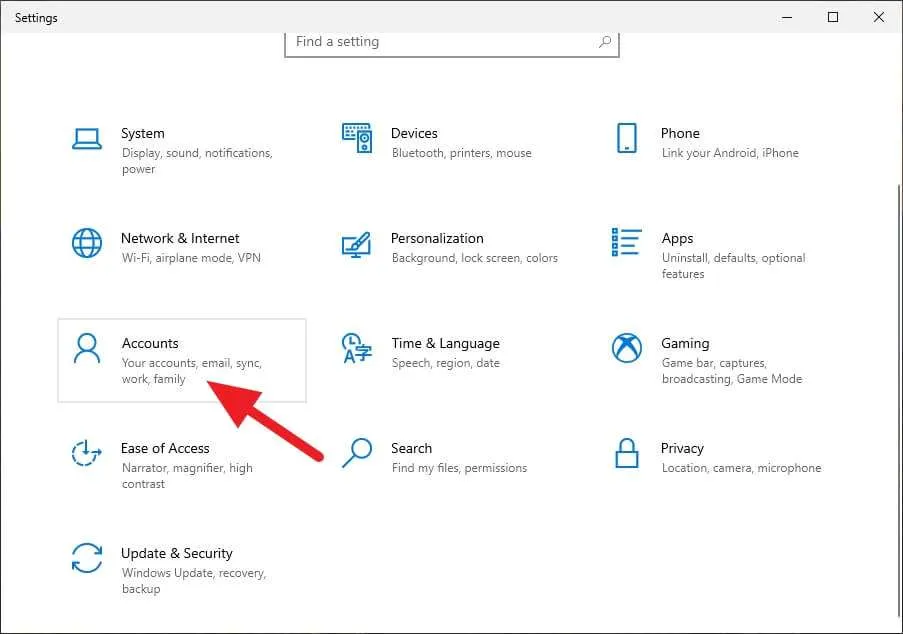
Task: Open Update & Security title
Action: click(176, 553)
